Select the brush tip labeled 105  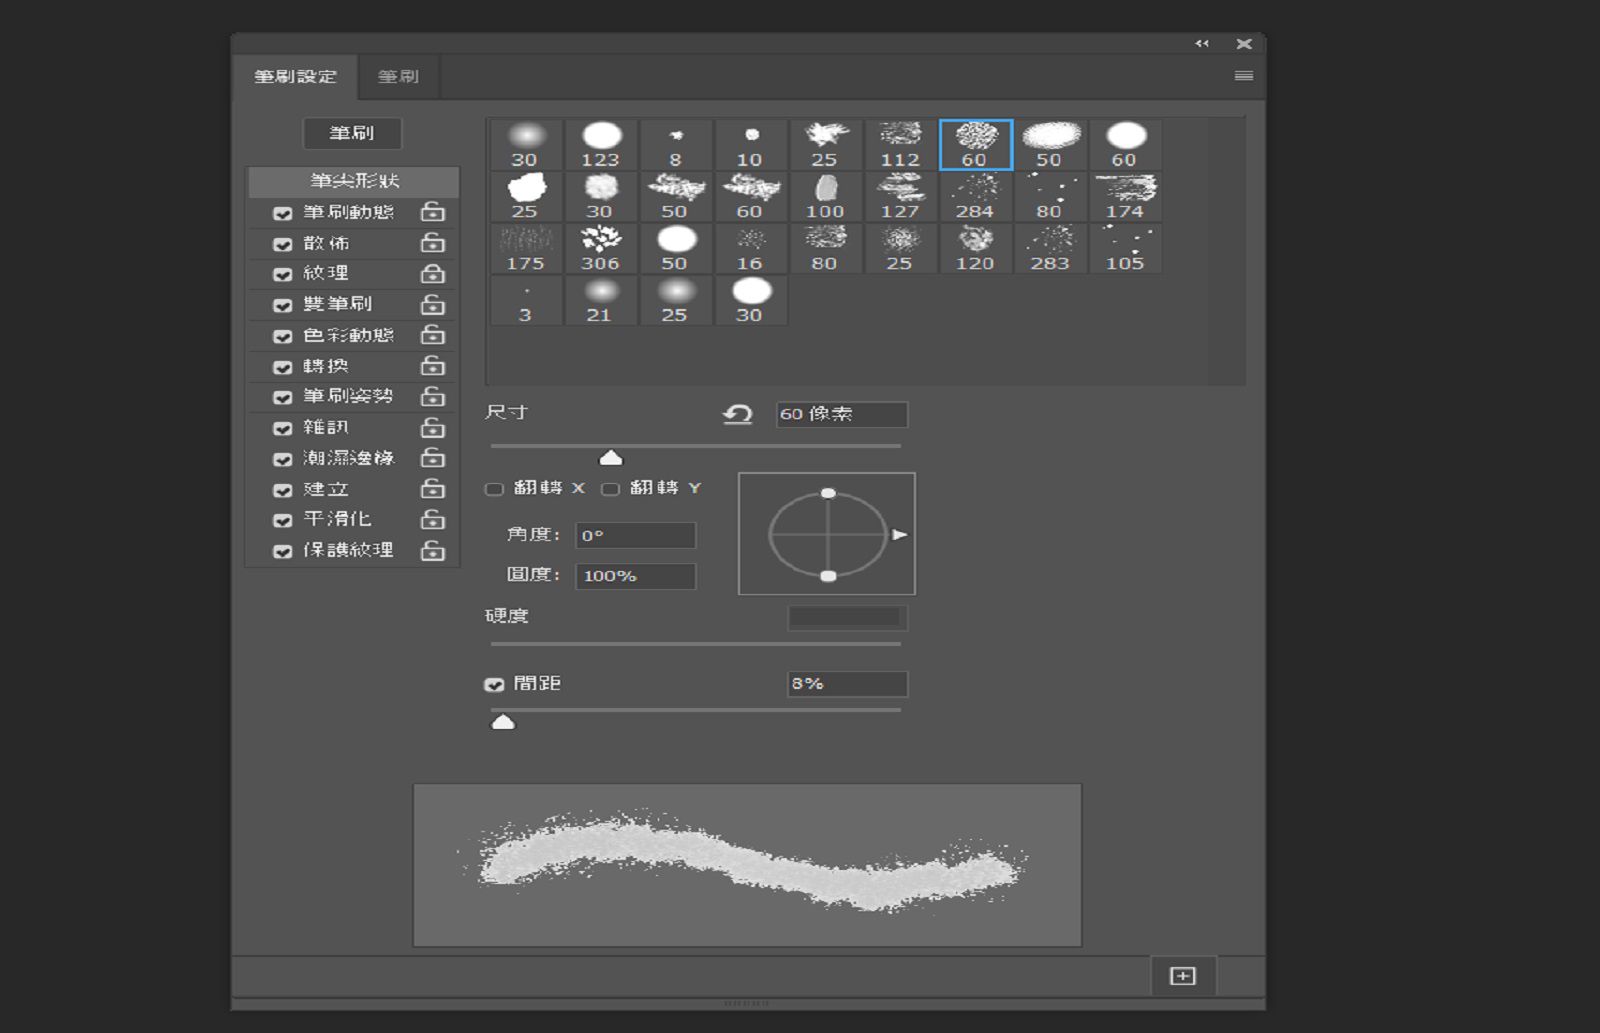(x=1125, y=249)
